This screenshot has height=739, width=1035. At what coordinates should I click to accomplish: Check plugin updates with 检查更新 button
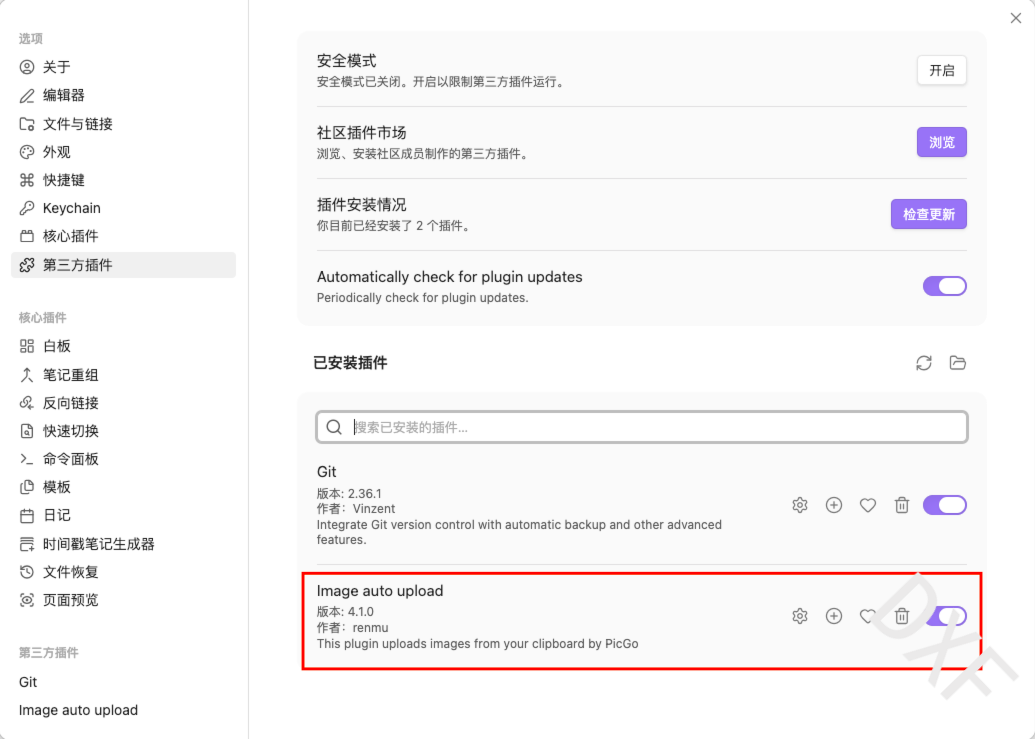tap(928, 214)
